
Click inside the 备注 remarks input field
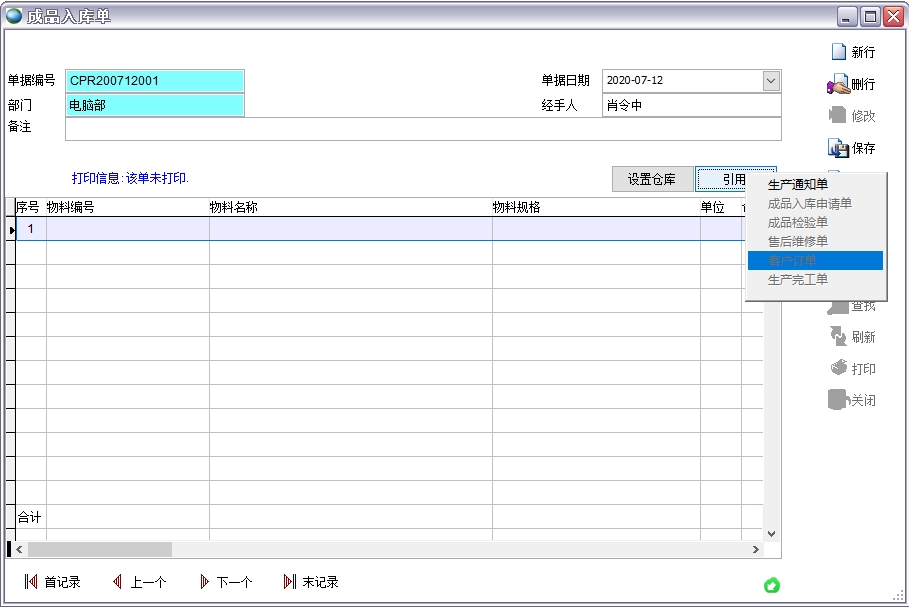pyautogui.click(x=400, y=129)
